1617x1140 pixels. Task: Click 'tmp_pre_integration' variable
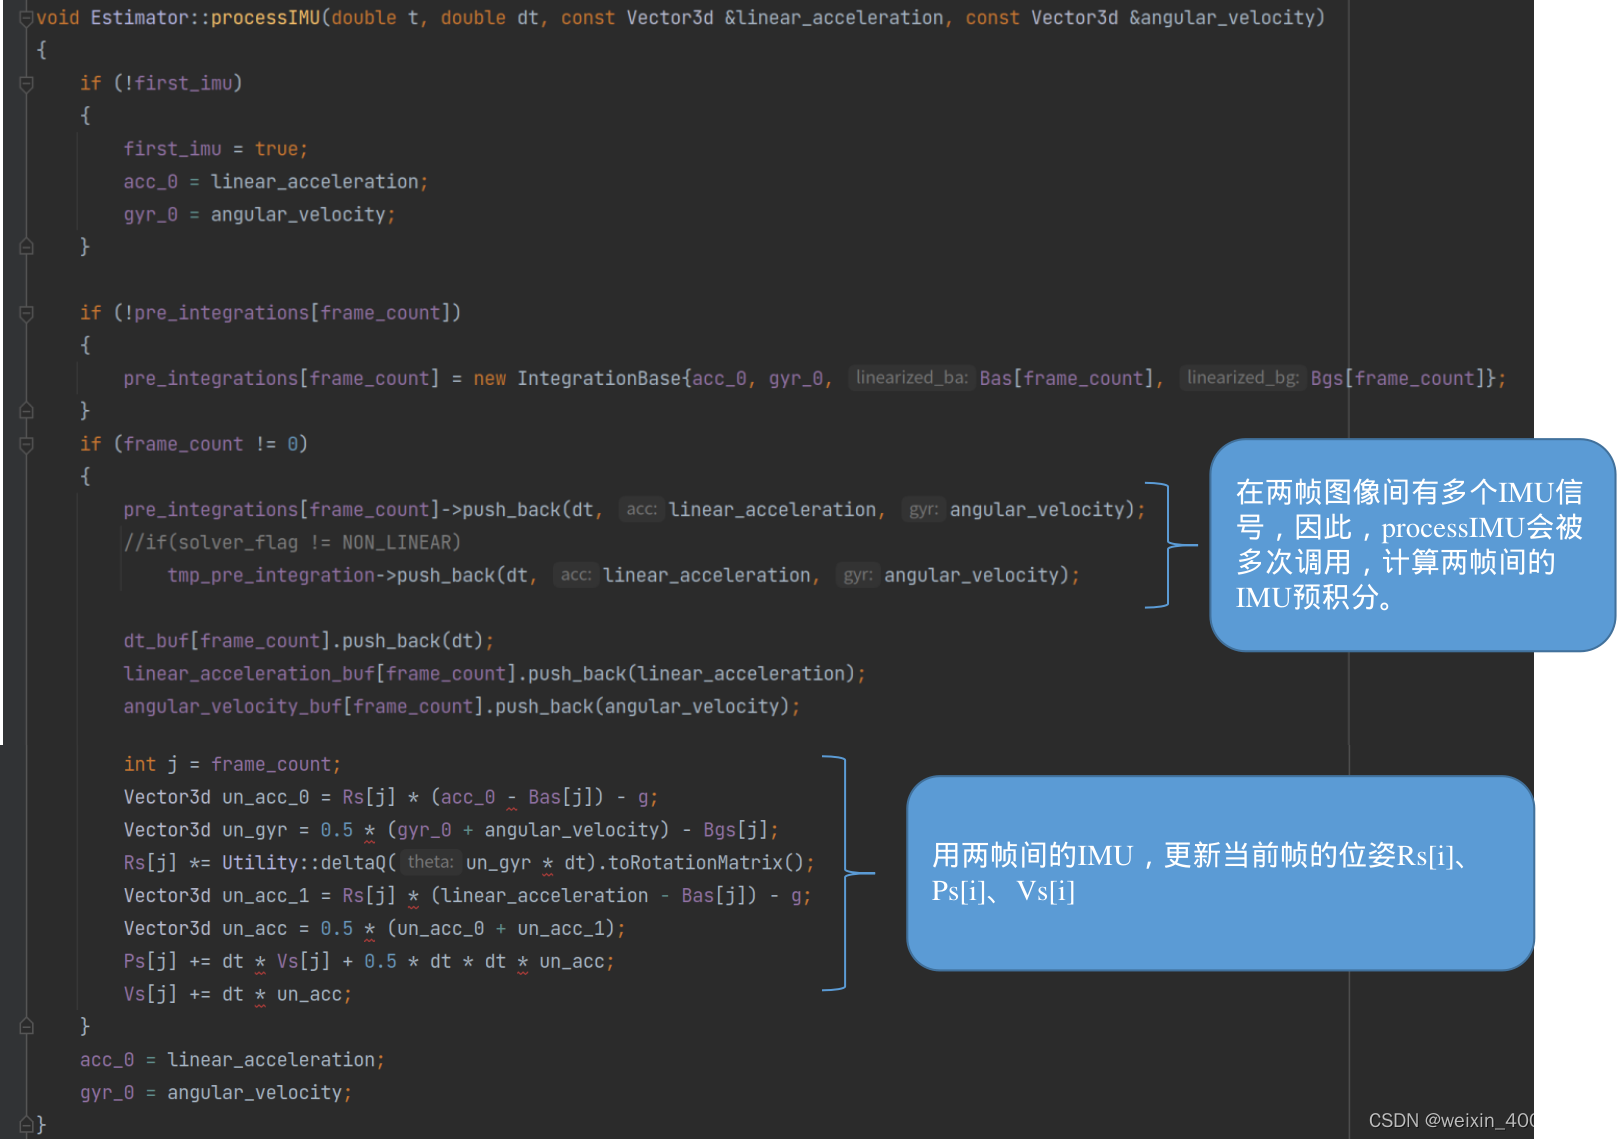coord(270,576)
